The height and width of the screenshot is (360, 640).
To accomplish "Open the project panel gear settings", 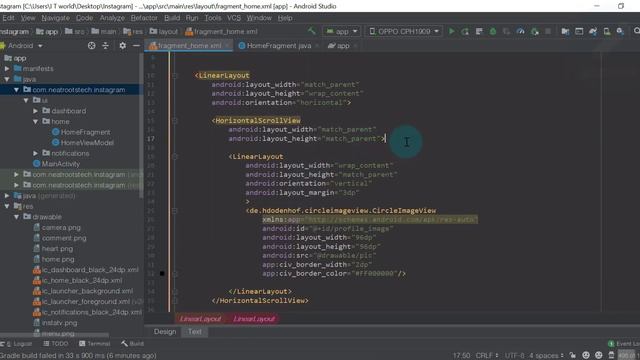I will pos(122,46).
